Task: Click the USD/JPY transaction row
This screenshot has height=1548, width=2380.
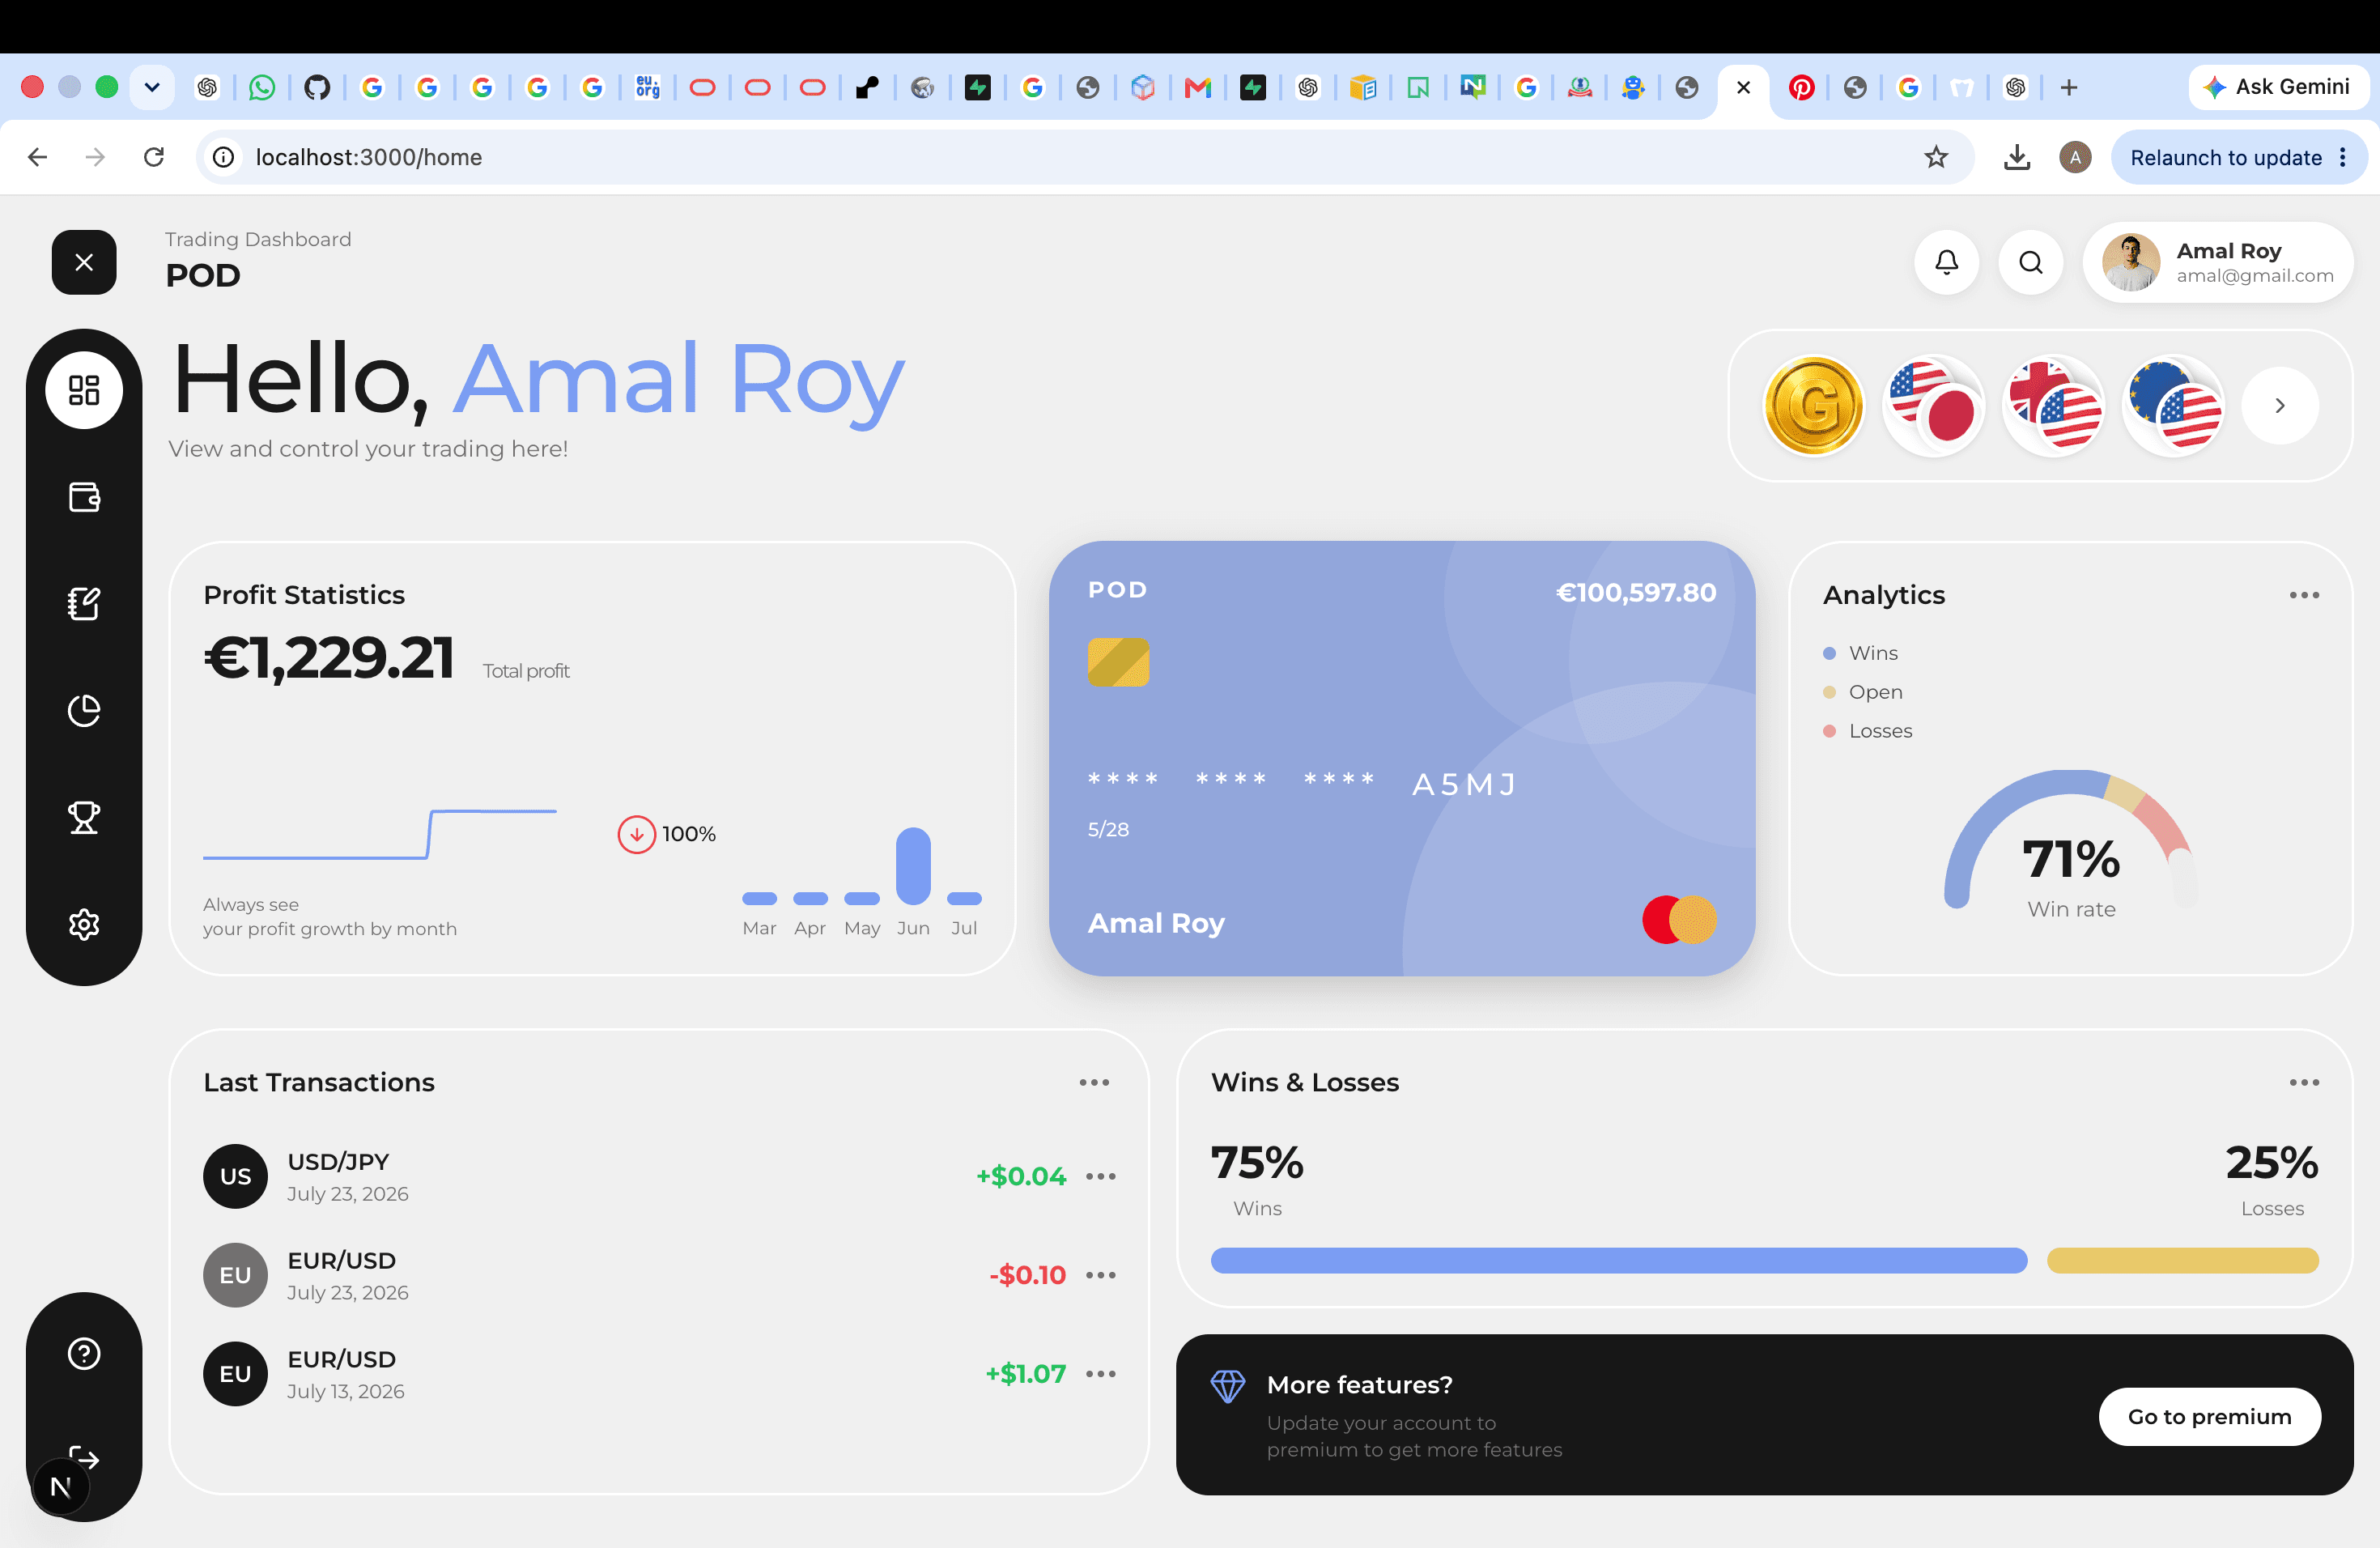Action: (x=659, y=1176)
